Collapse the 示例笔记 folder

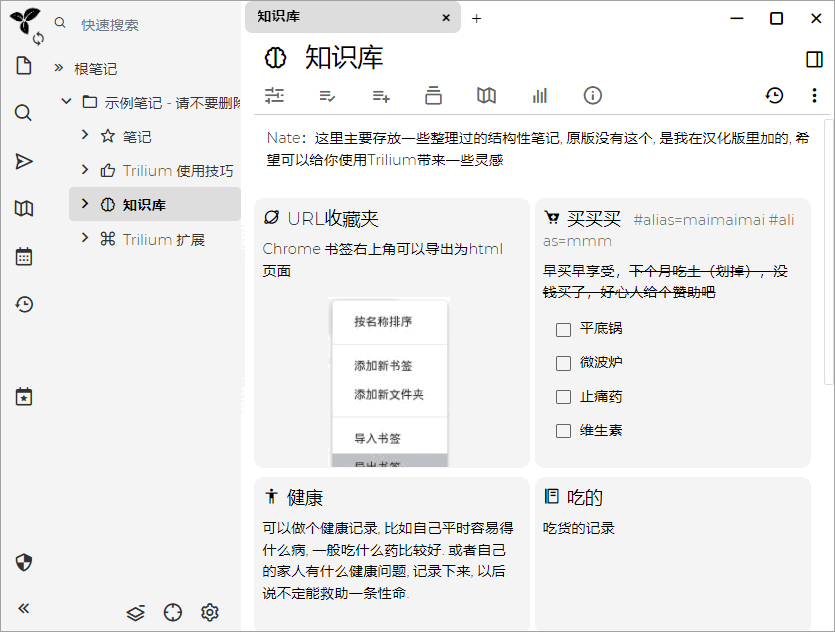(x=66, y=100)
